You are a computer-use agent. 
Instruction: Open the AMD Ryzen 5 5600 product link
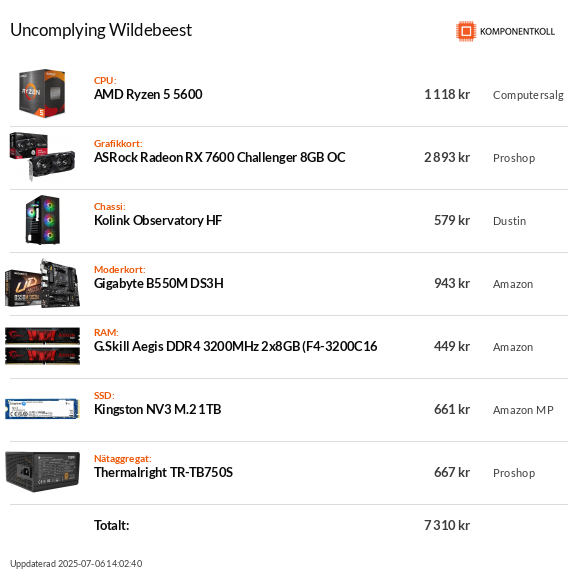[x=148, y=95]
